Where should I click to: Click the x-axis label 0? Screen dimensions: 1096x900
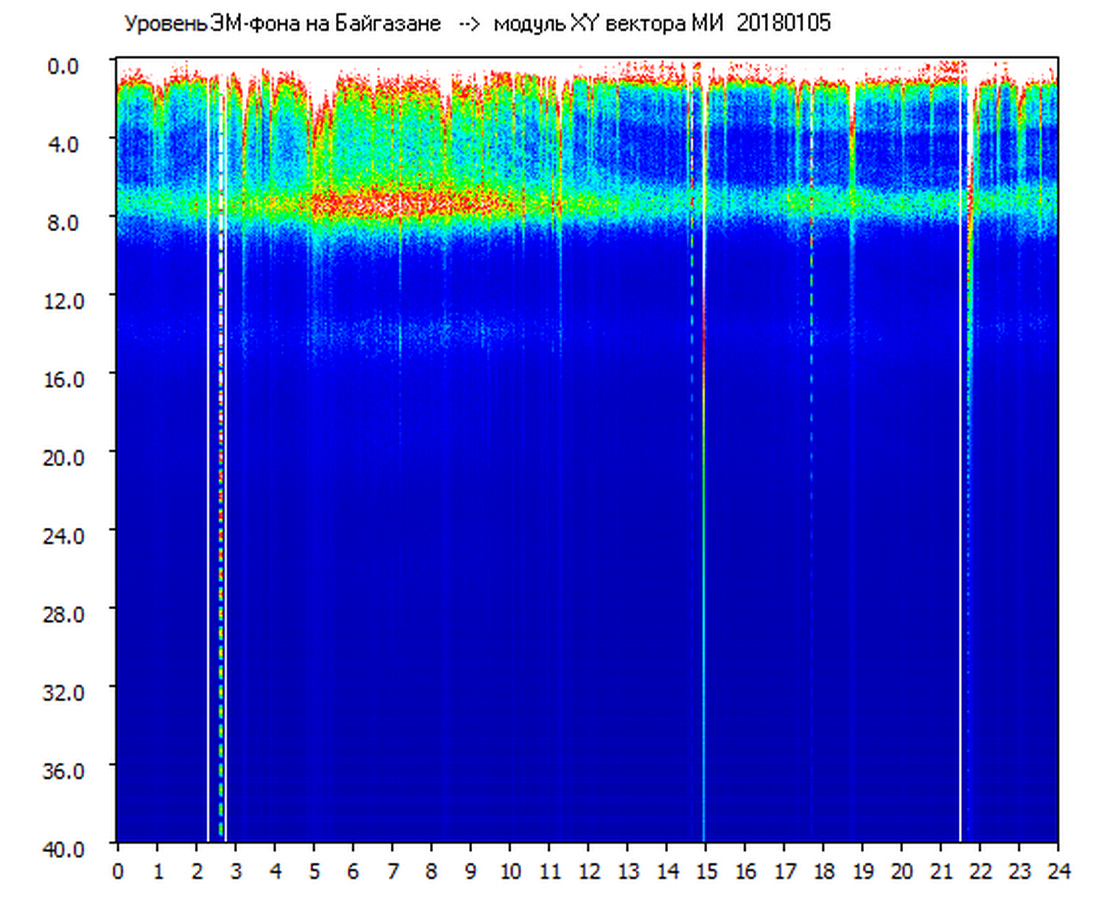point(118,871)
